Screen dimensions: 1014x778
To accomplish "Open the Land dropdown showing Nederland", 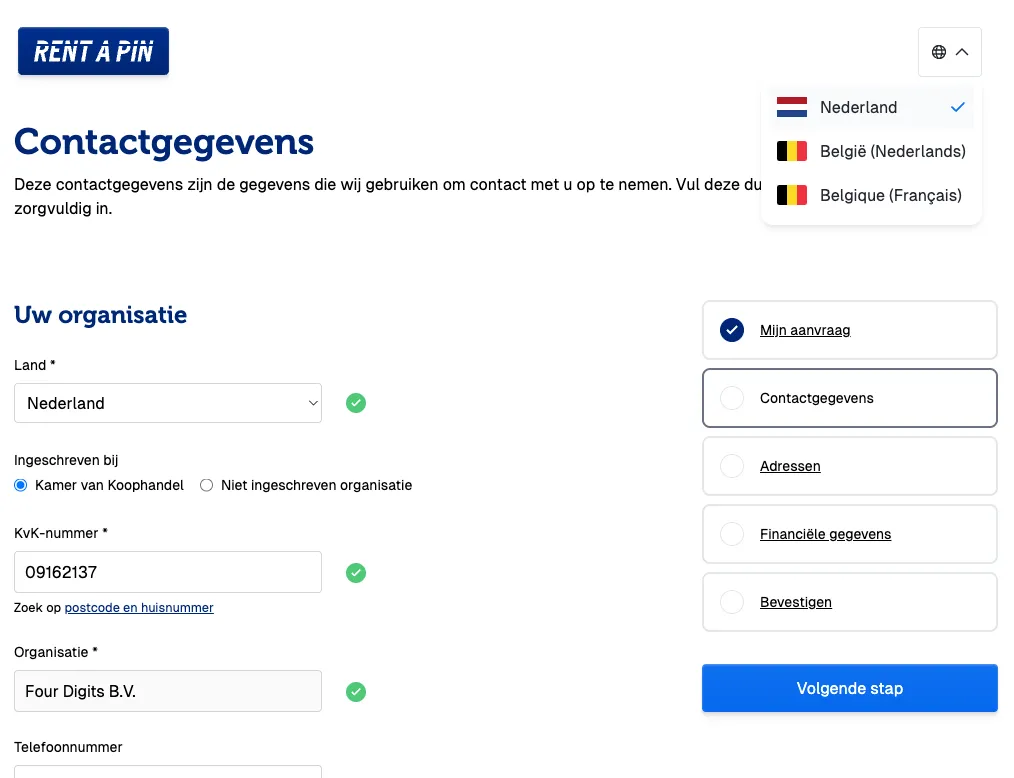I will [167, 403].
